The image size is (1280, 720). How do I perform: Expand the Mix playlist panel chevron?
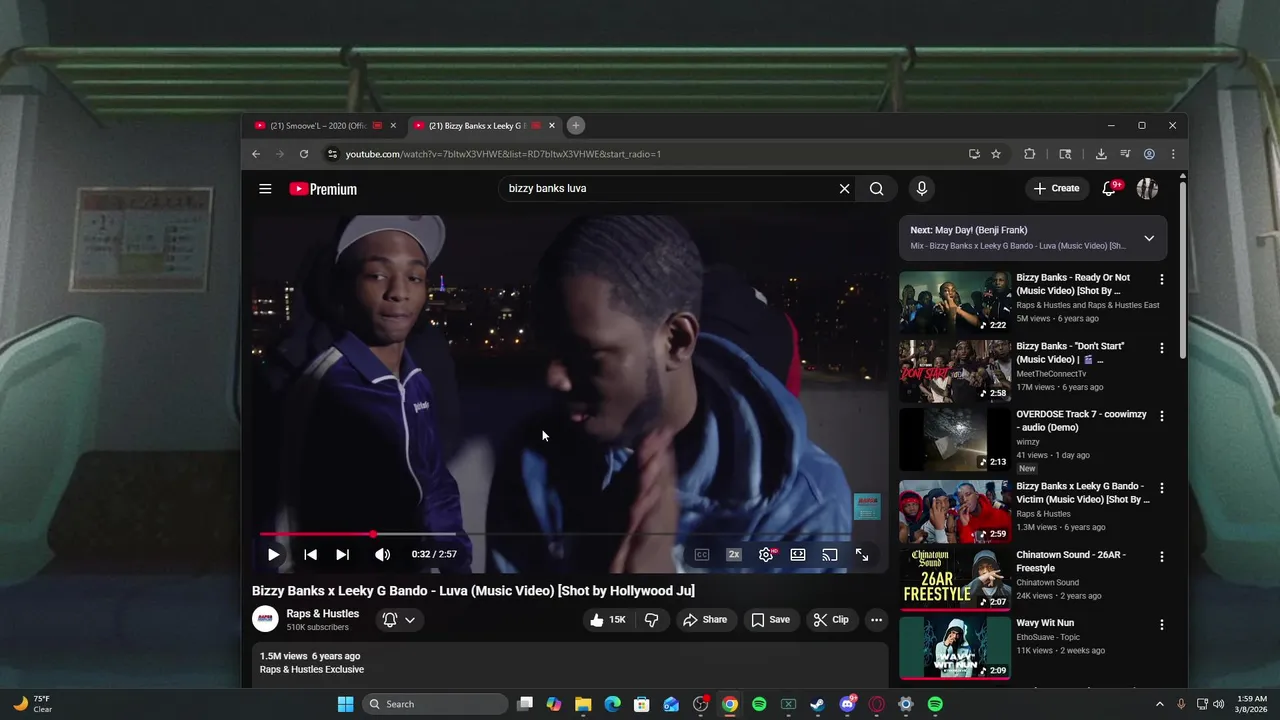(x=1149, y=238)
